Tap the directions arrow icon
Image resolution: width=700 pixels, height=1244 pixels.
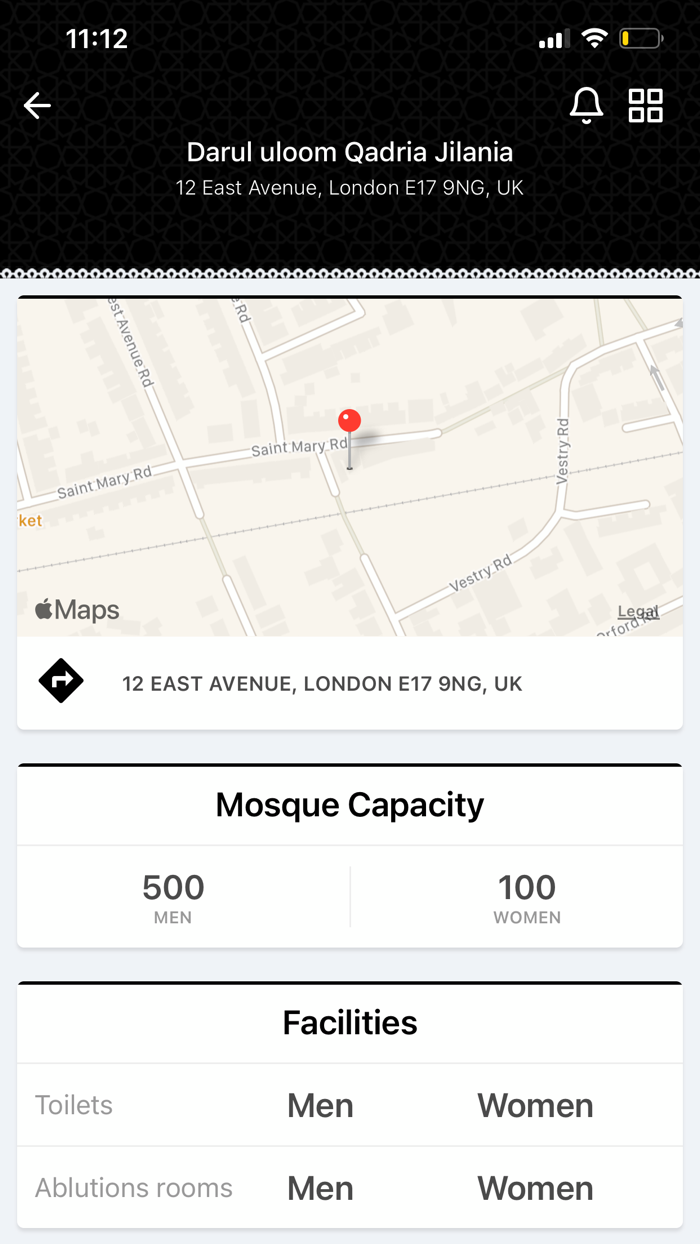pyautogui.click(x=60, y=681)
